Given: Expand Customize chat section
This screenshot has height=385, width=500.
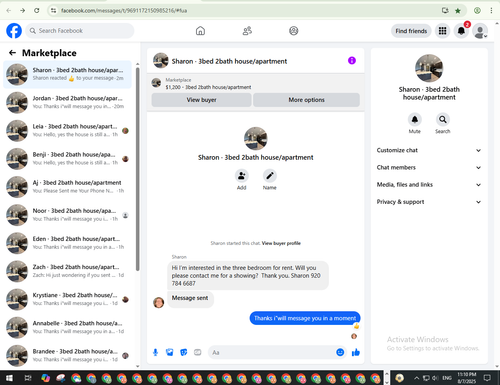Looking at the screenshot, I should click(429, 150).
